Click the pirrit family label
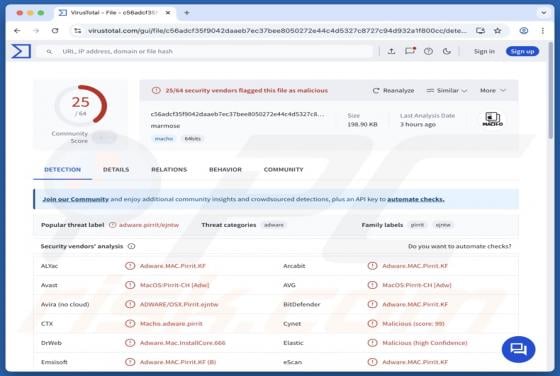Image resolution: width=560 pixels, height=376 pixels. point(417,225)
